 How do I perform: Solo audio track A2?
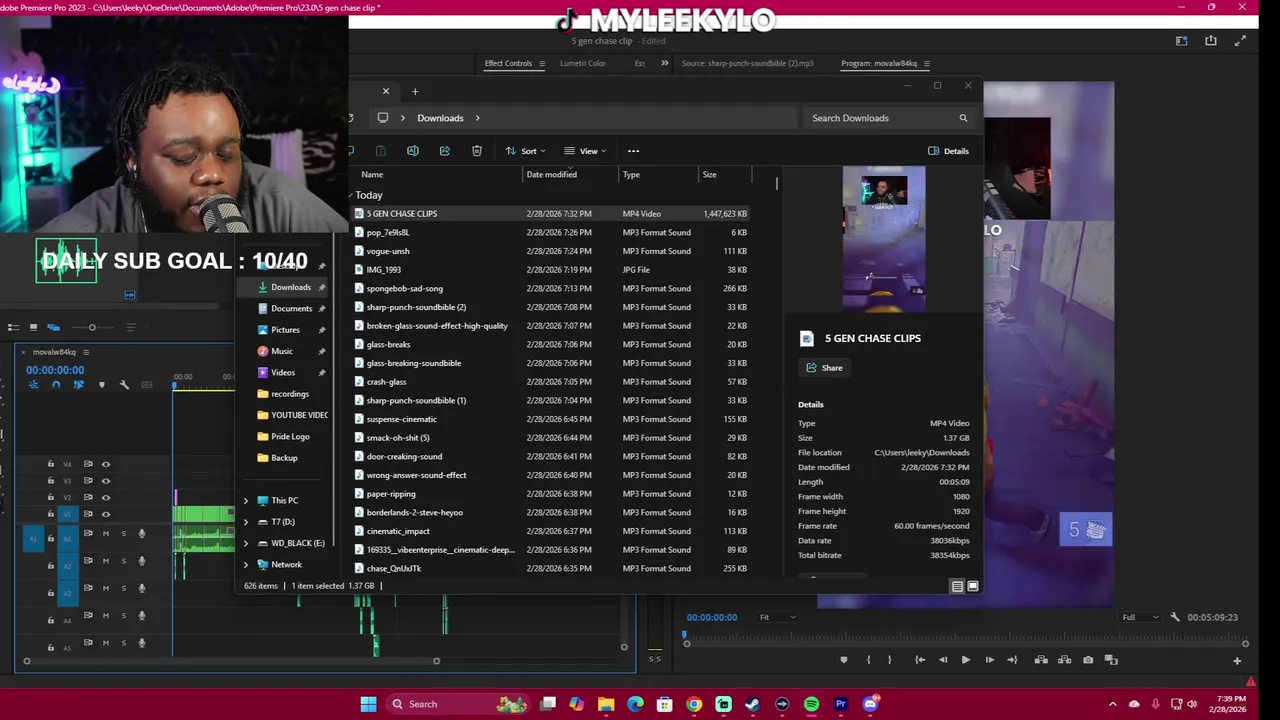coord(123,561)
